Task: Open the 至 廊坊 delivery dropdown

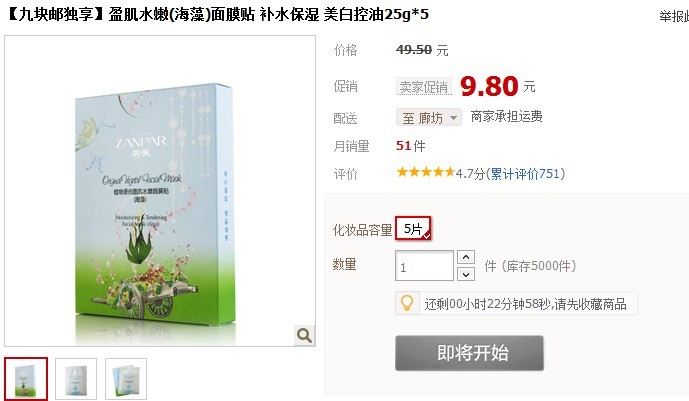Action: coord(428,118)
